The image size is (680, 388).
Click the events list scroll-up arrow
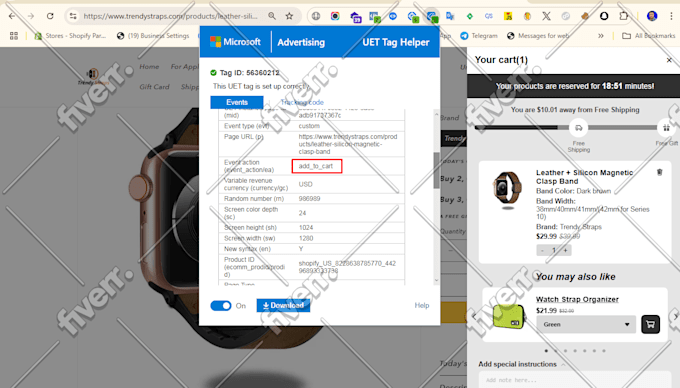[x=436, y=114]
